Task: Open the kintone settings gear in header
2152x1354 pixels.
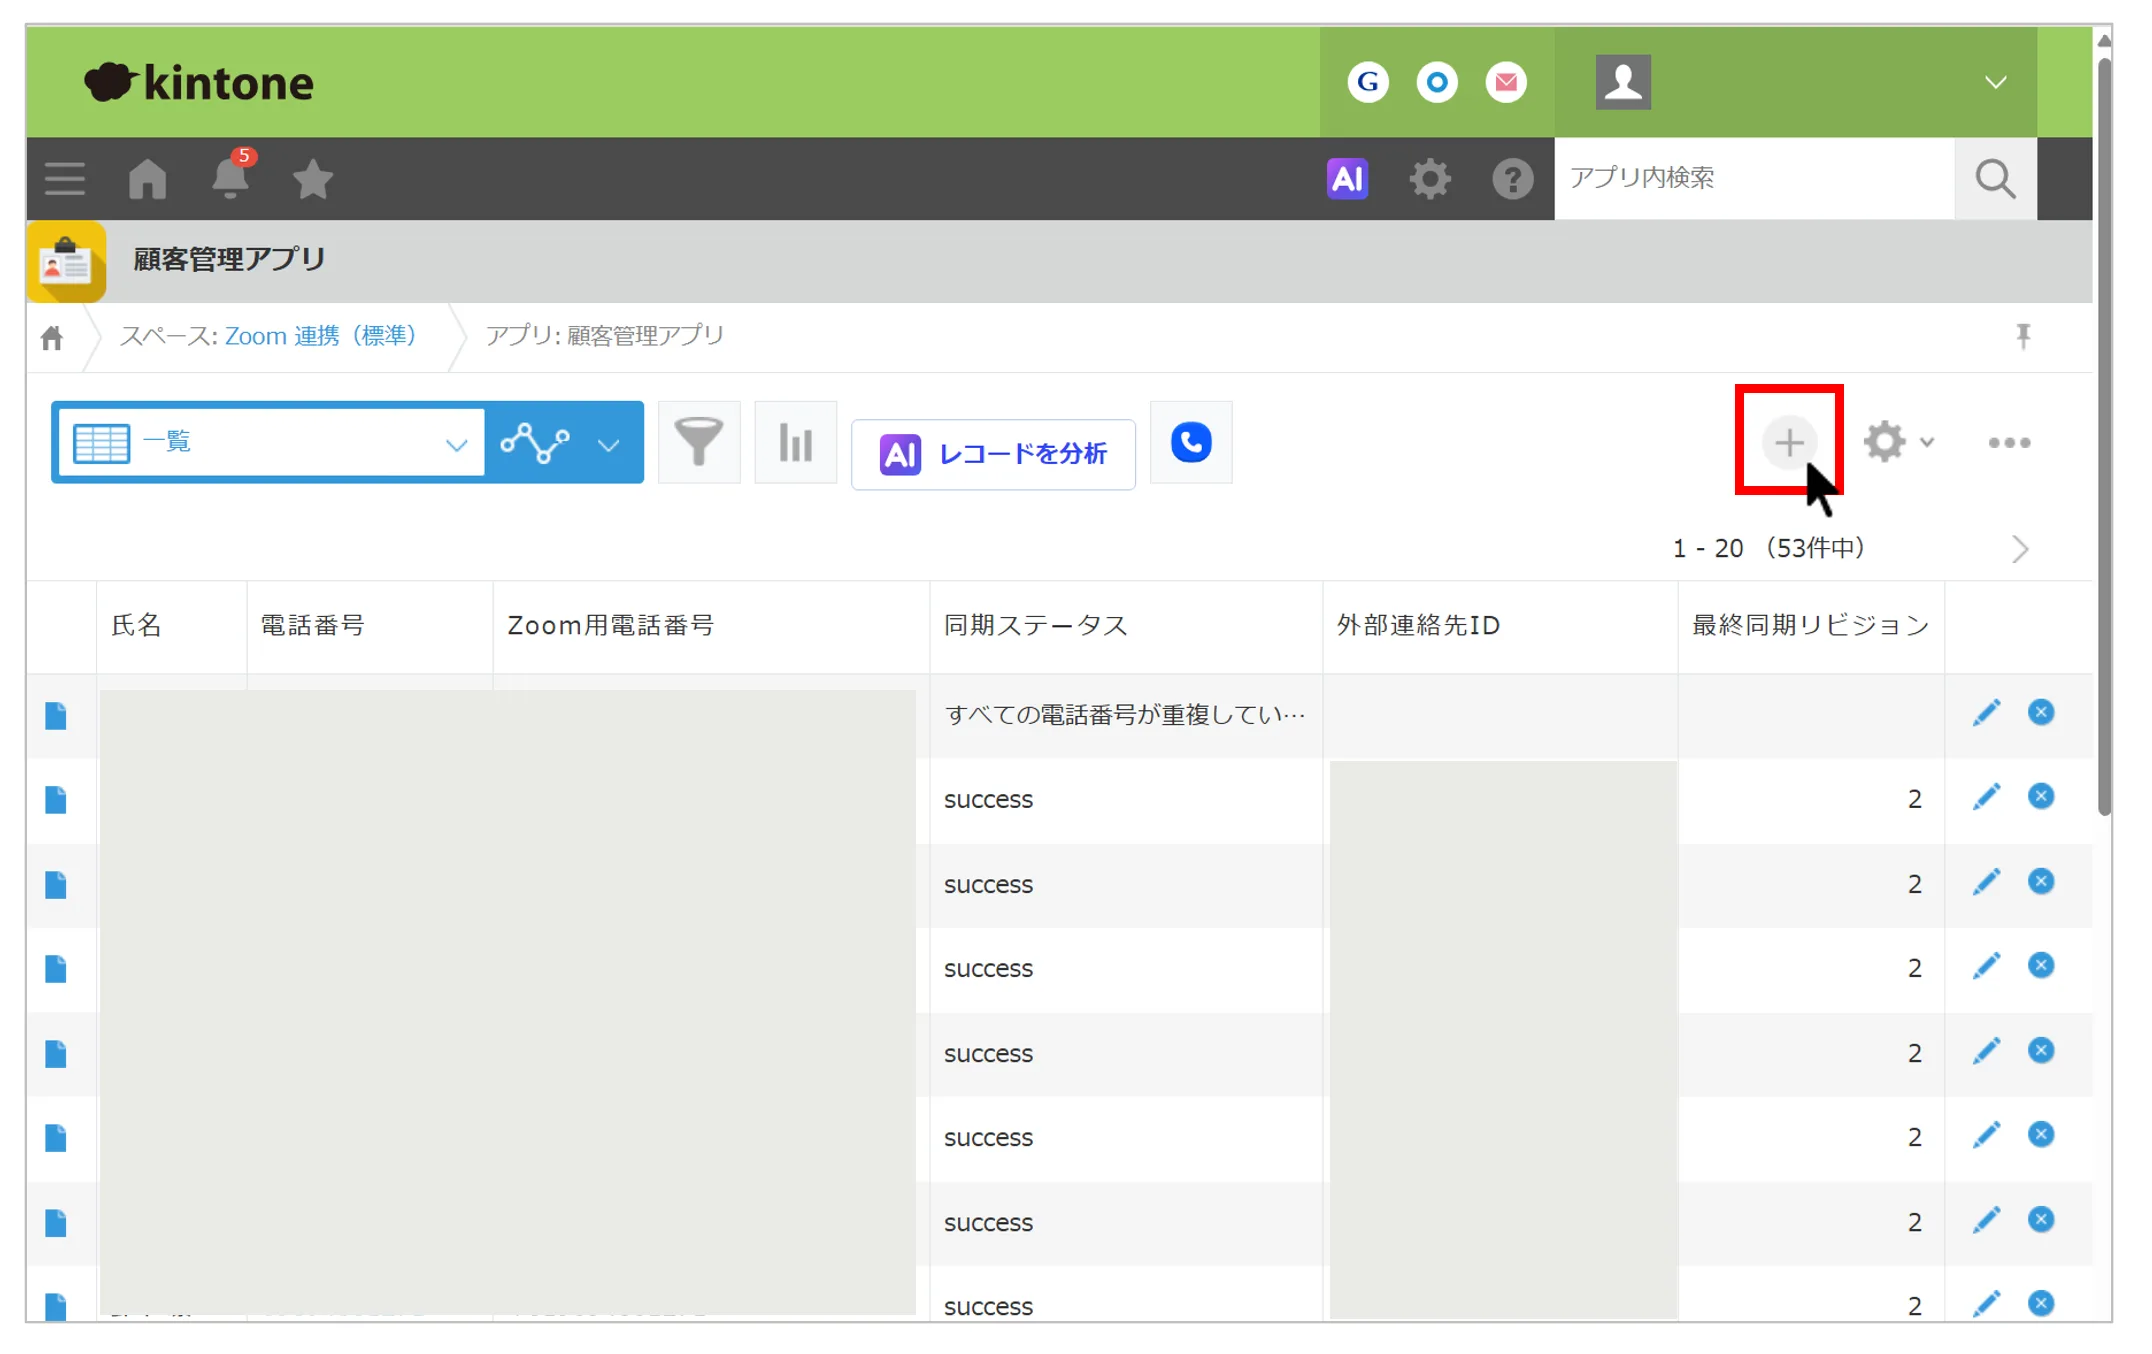Action: tap(1430, 179)
